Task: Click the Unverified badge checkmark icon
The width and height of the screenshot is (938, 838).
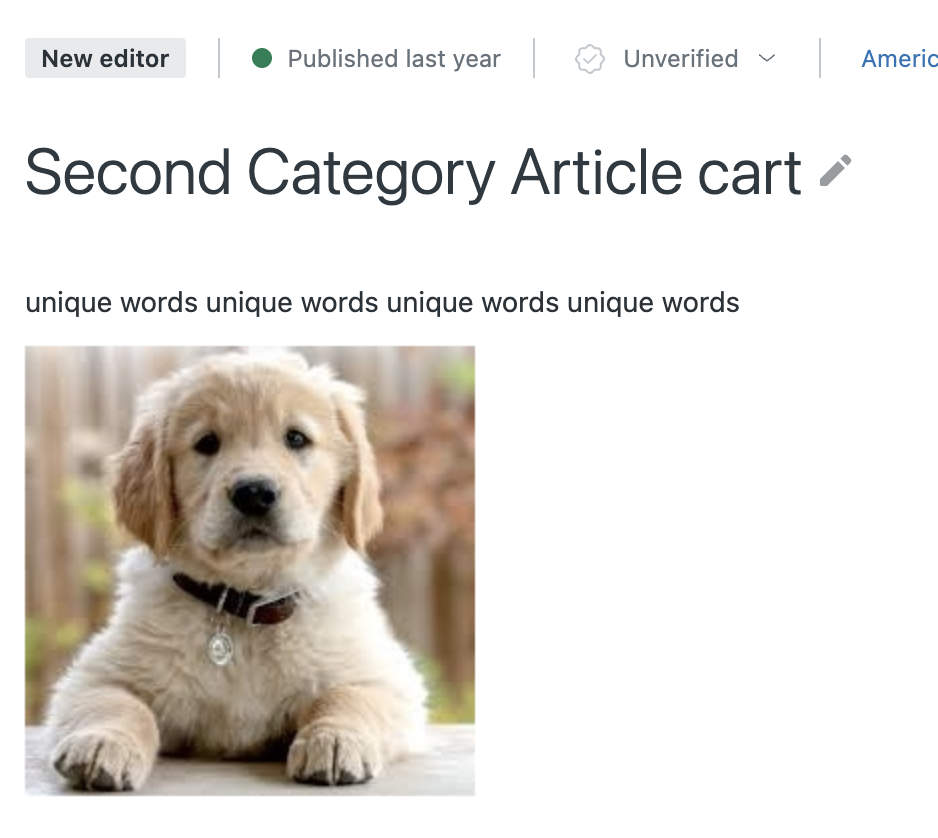Action: [590, 59]
